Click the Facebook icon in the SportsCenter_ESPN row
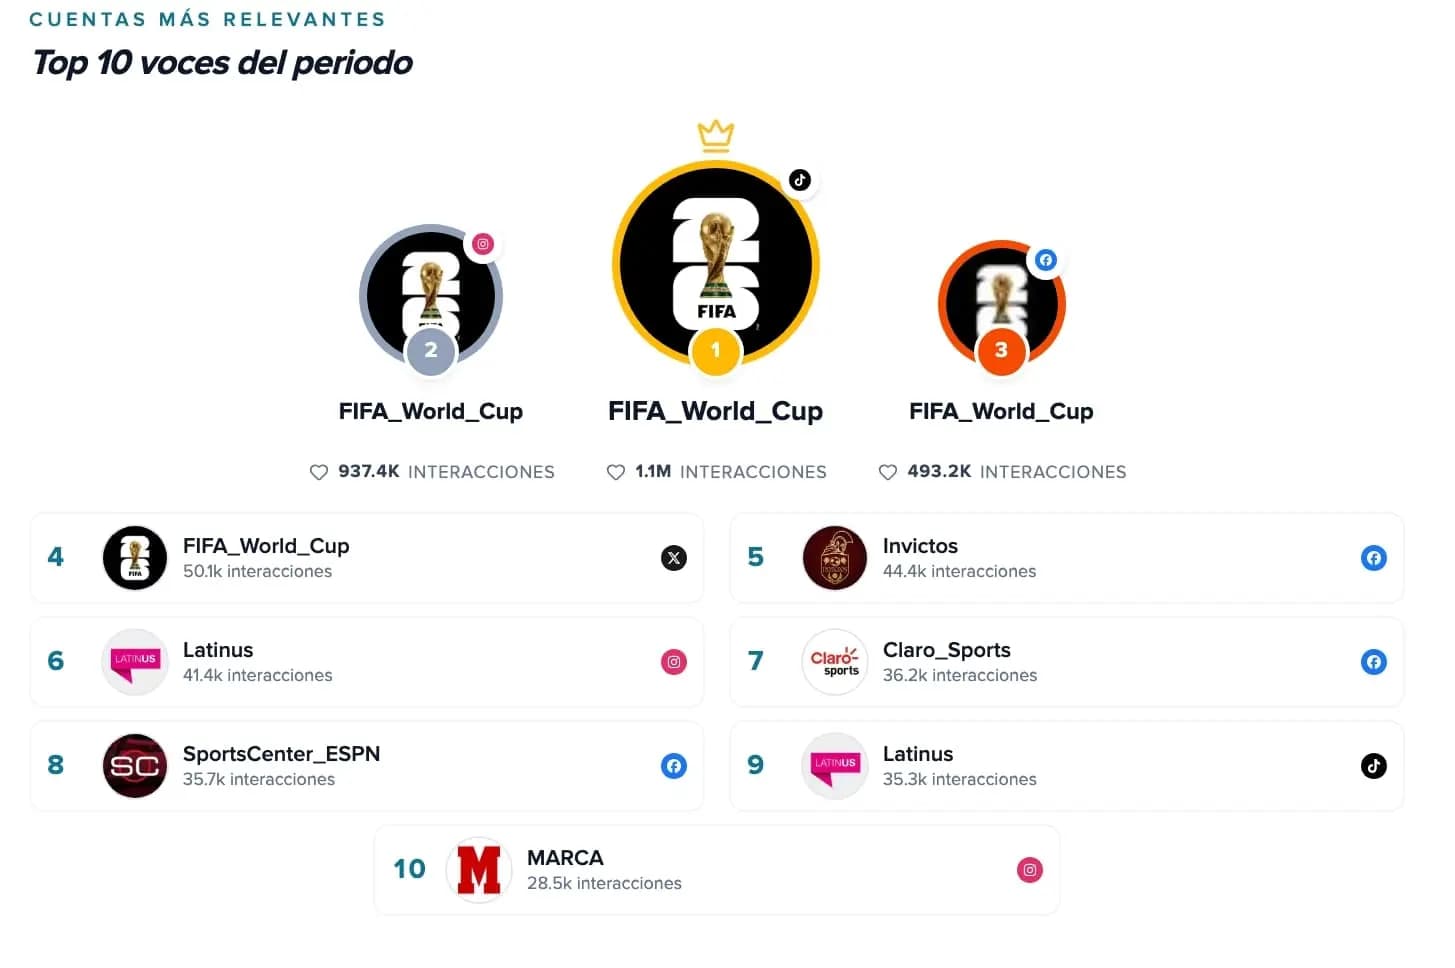 coord(674,766)
